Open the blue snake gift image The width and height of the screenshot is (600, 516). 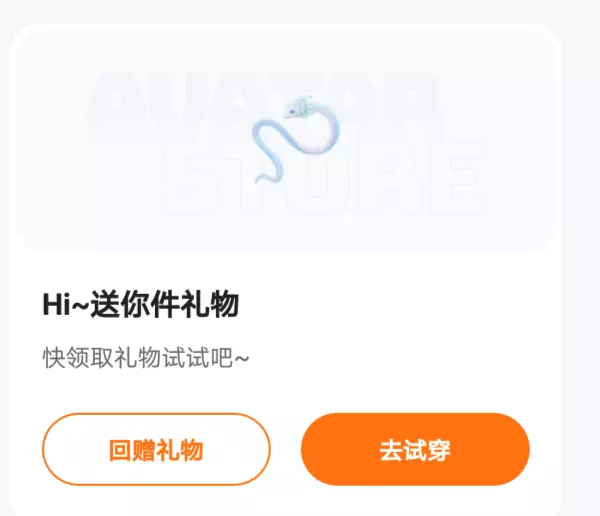295,140
